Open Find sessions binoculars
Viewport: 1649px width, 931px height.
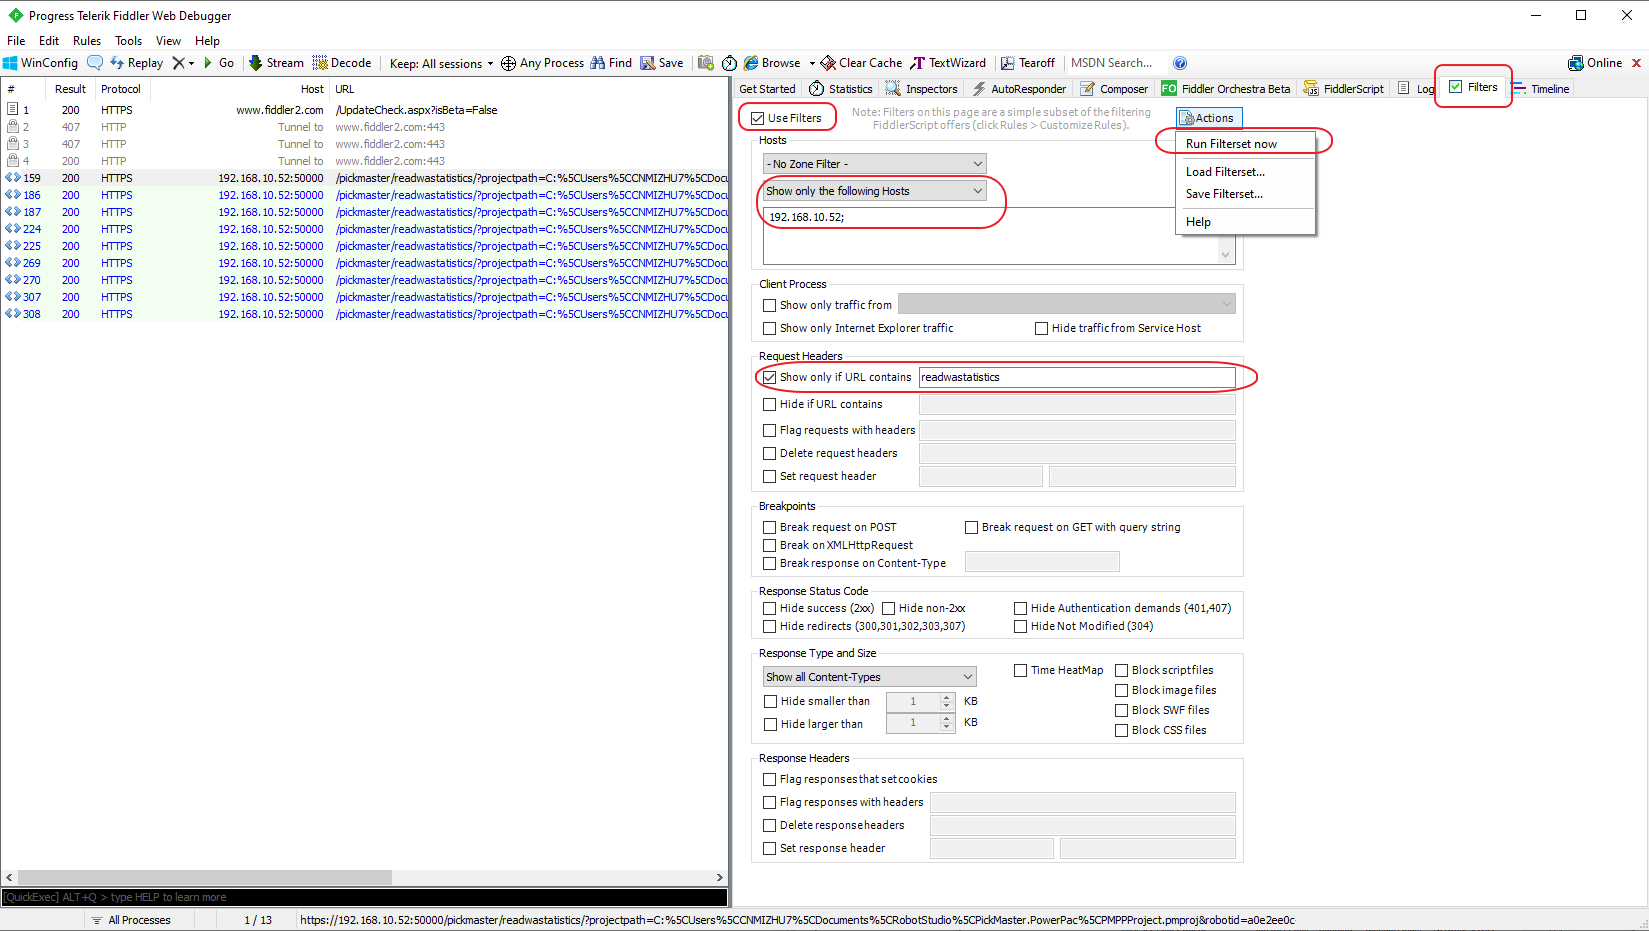611,63
